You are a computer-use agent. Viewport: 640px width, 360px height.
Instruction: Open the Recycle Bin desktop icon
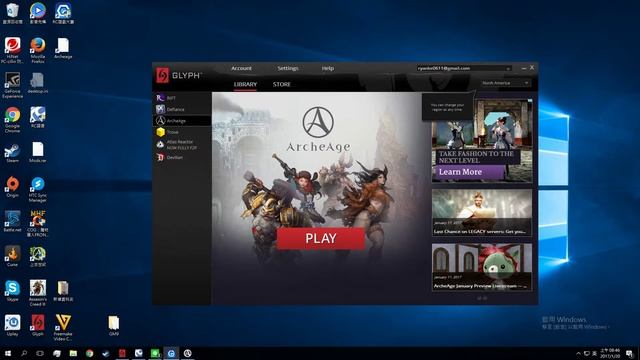12,13
